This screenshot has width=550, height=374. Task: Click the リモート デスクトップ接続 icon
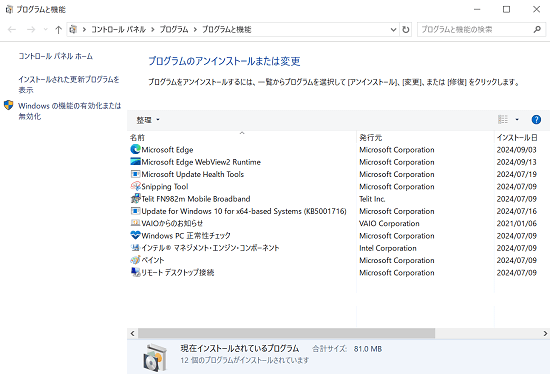pyautogui.click(x=135, y=272)
